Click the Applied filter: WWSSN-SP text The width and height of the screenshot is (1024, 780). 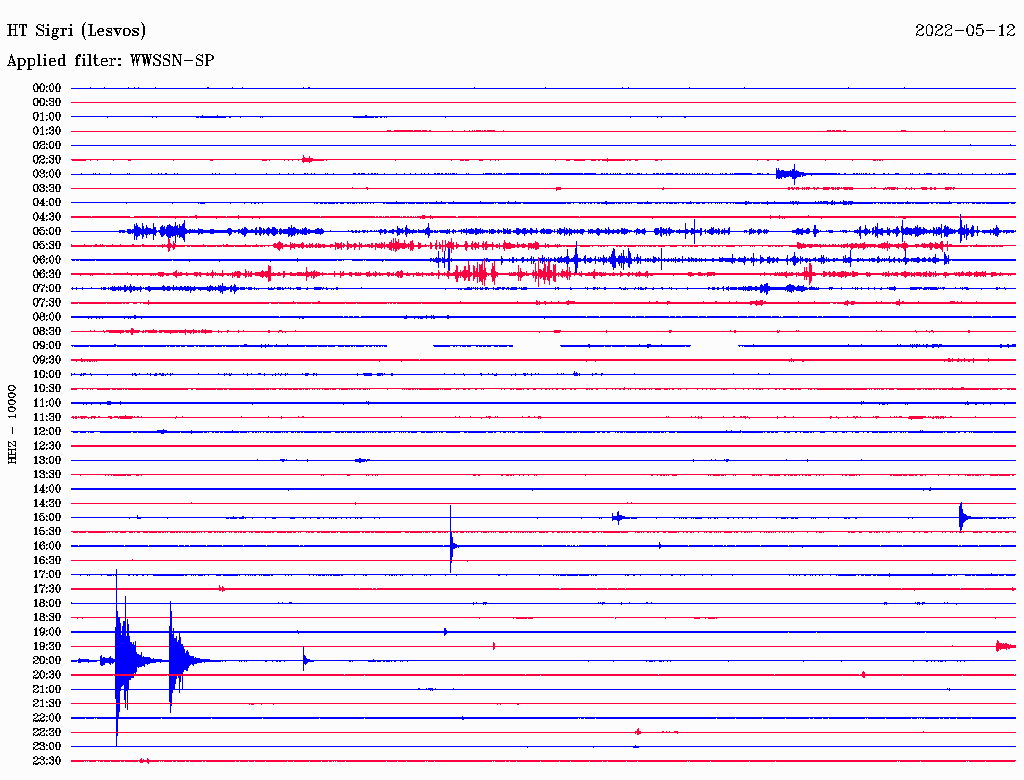pos(110,61)
